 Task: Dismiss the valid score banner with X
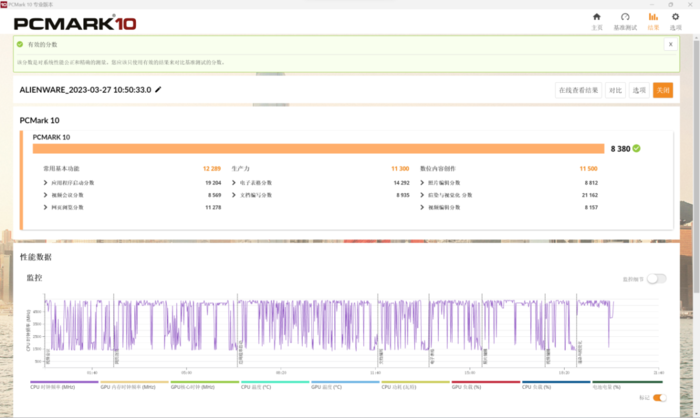pos(671,44)
